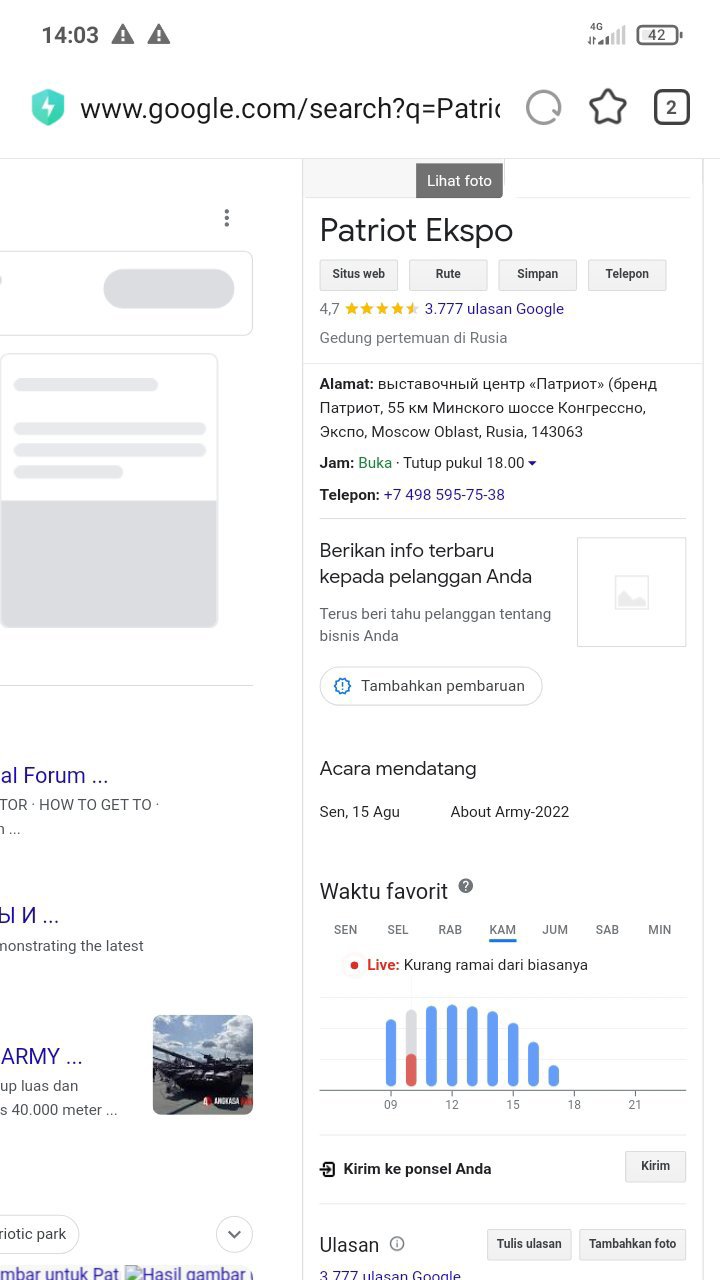Expand the related searches chevron
The width and height of the screenshot is (720, 1280).
pos(234,1234)
